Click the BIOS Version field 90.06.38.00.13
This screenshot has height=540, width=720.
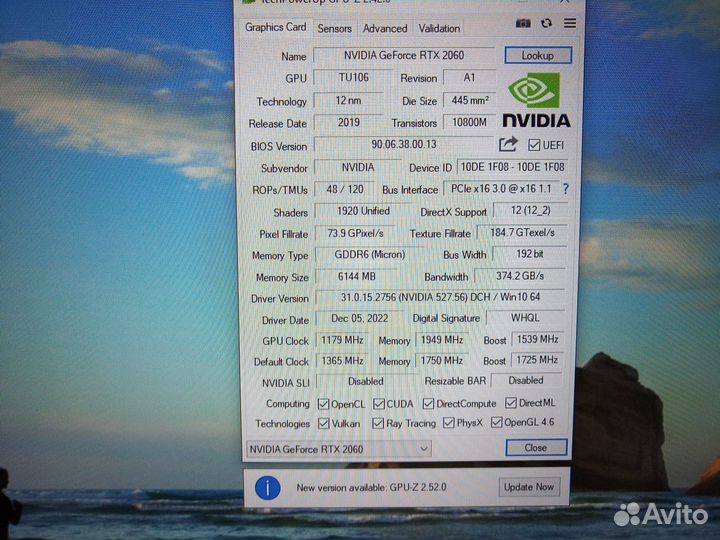tap(404, 144)
